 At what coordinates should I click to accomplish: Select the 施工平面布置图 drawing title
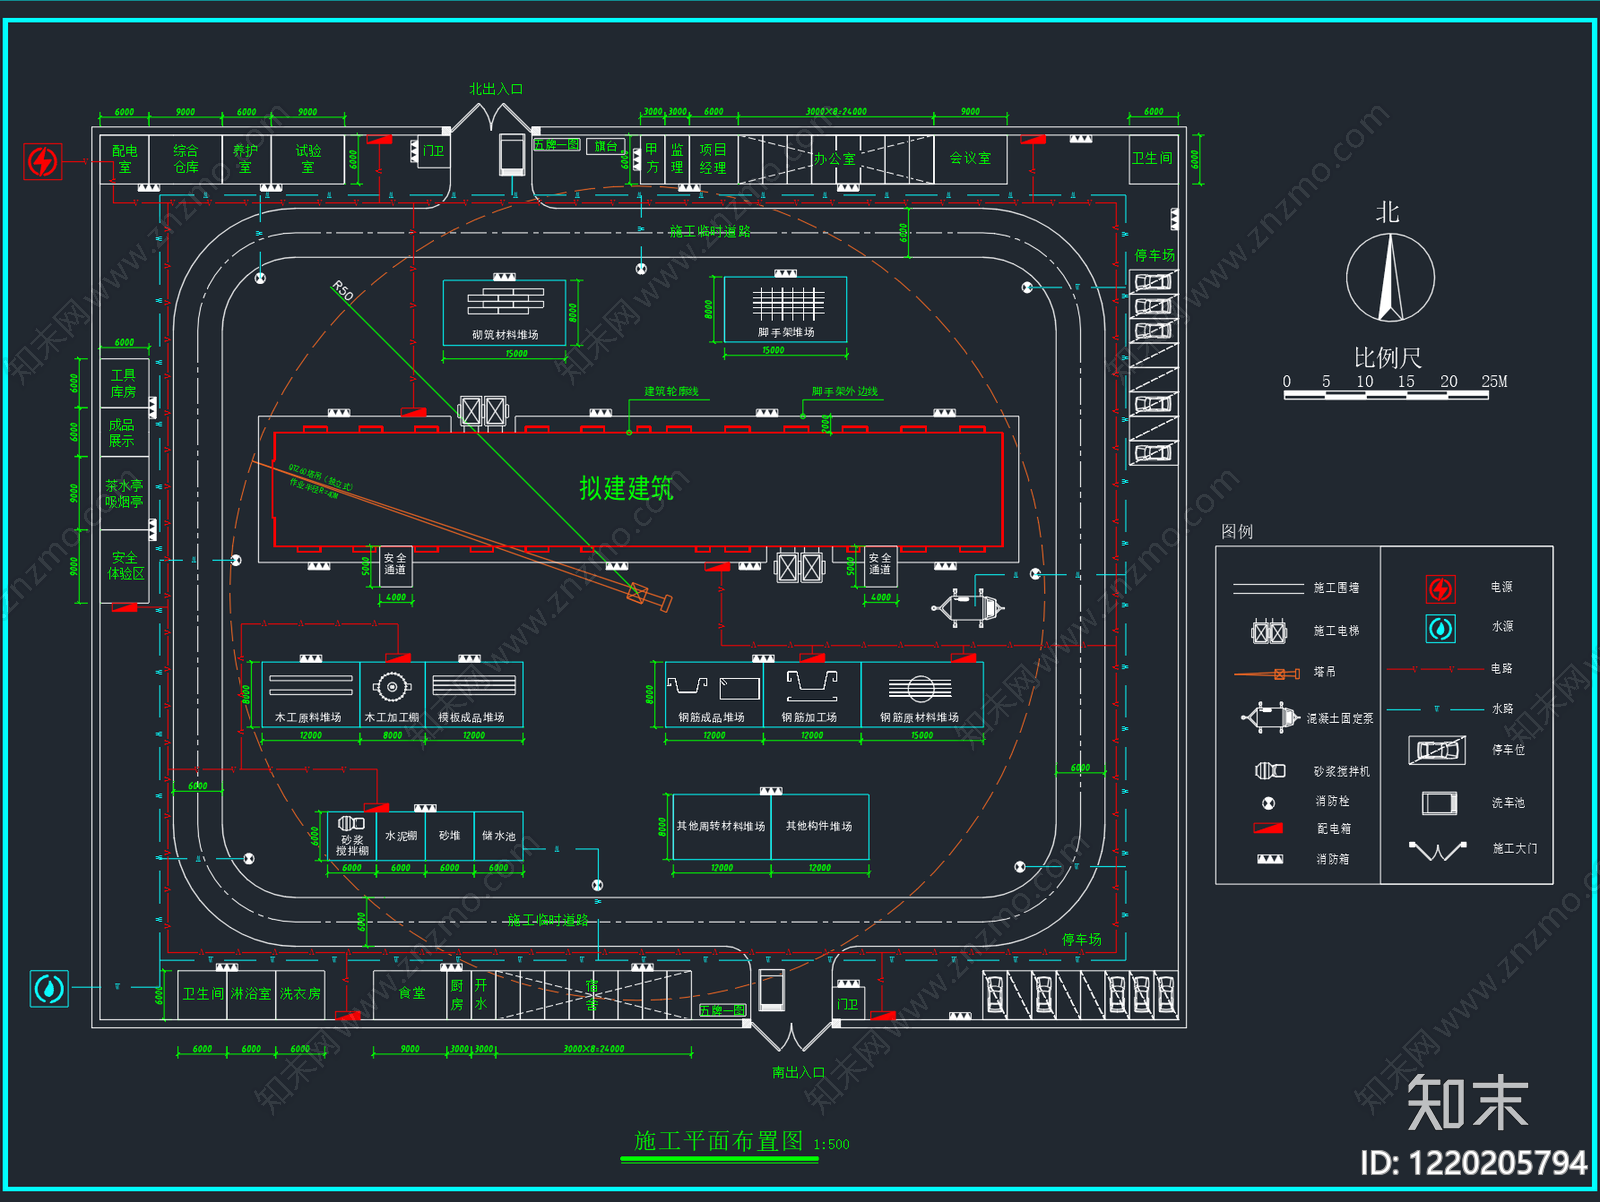(x=718, y=1141)
